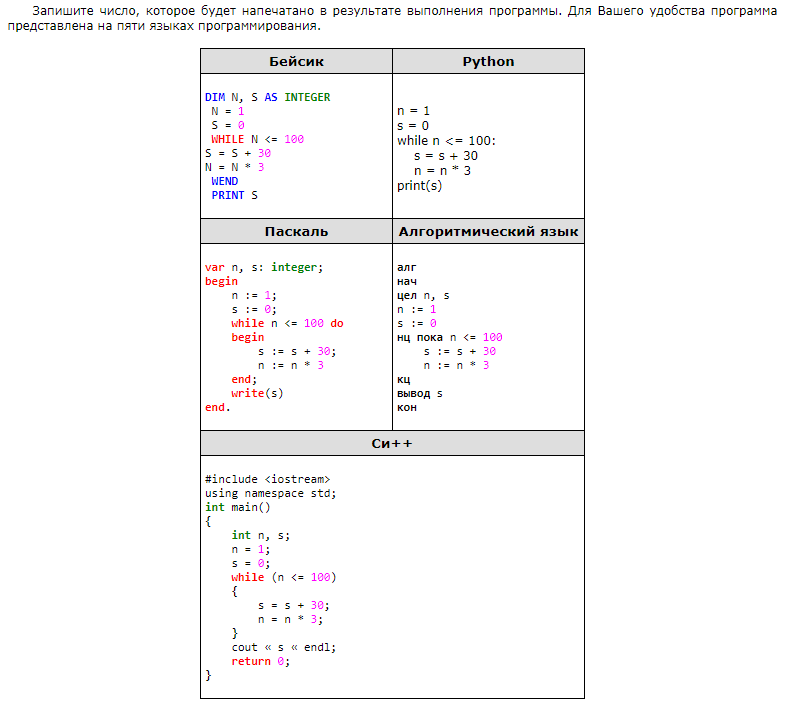Click the '#include <iostream>' line
Image resolution: width=789 pixels, height=713 pixels.
[x=267, y=480]
